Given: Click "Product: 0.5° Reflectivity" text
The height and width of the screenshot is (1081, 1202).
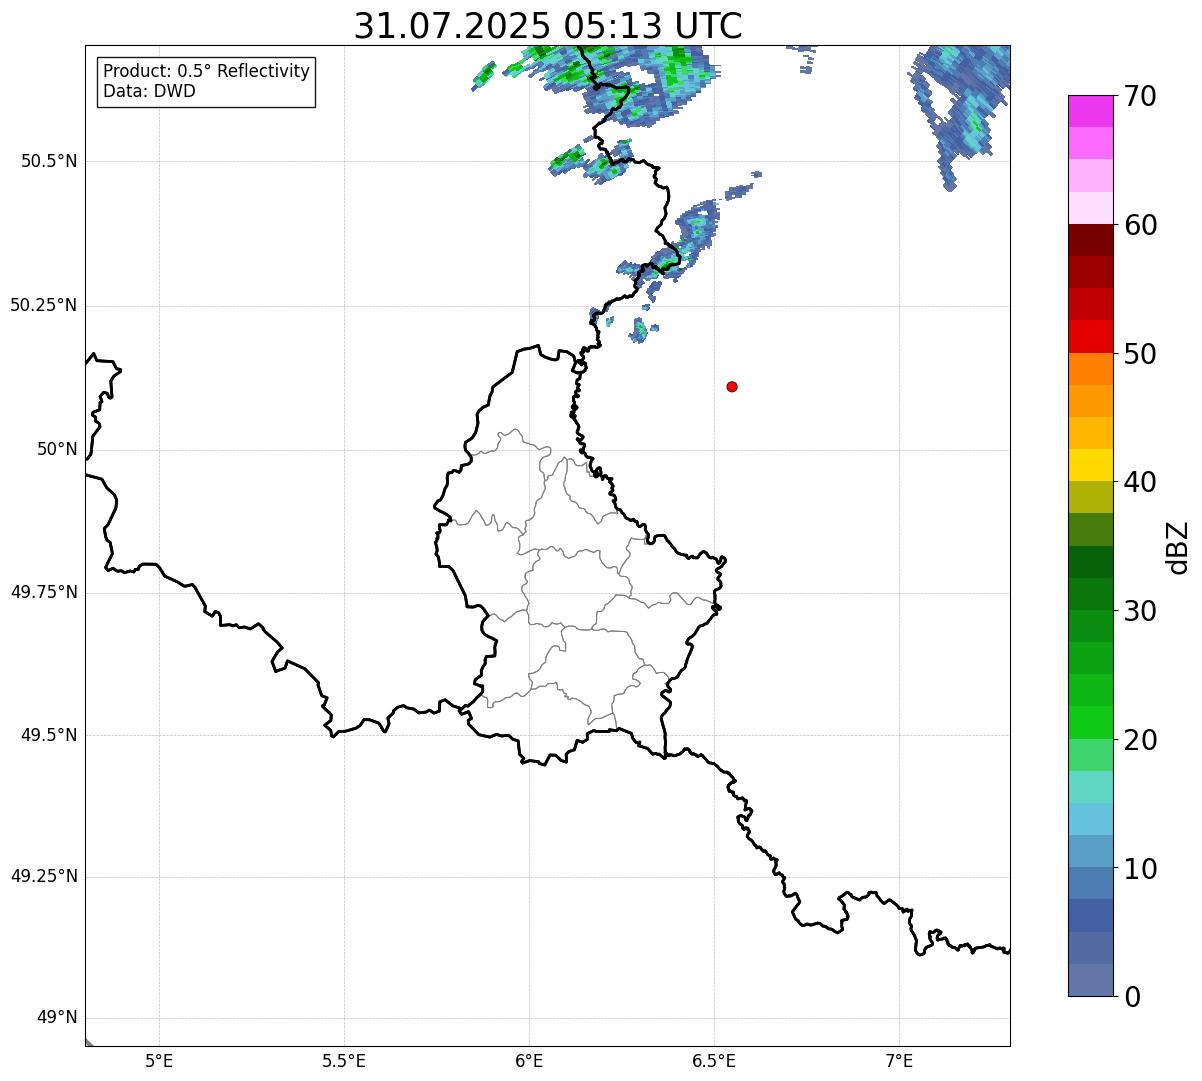Looking at the screenshot, I should tap(206, 72).
